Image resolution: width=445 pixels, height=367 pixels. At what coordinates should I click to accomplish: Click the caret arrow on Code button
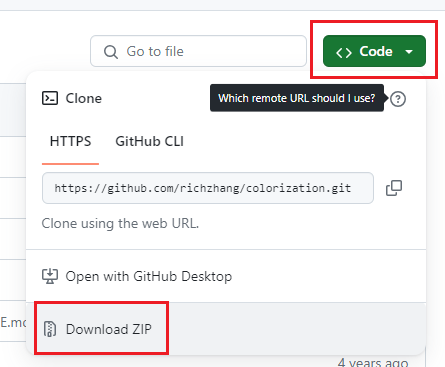[x=409, y=52]
